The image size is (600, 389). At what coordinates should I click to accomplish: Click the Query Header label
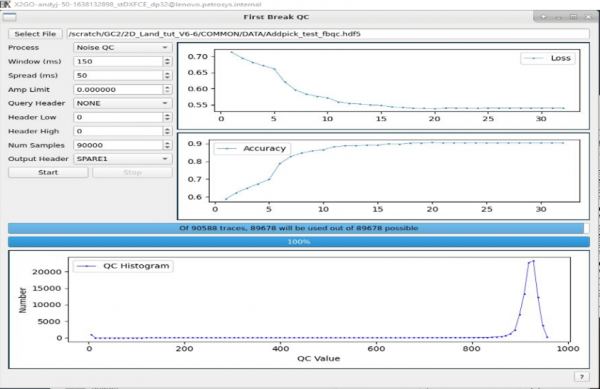tap(36, 103)
